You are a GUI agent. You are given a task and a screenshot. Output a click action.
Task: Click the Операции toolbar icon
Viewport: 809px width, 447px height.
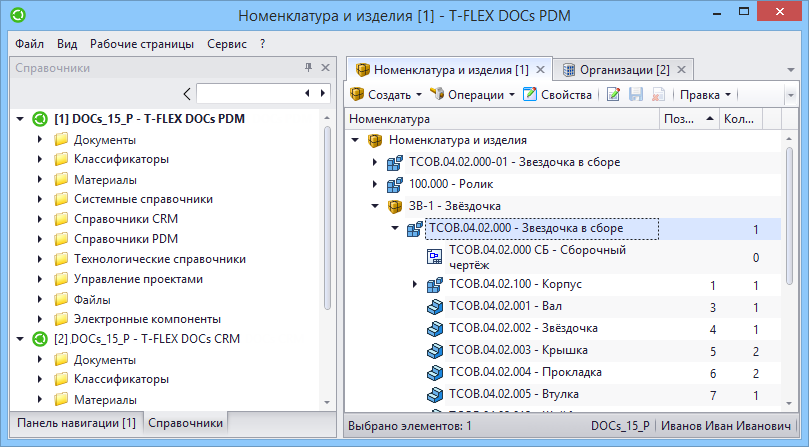coord(437,94)
